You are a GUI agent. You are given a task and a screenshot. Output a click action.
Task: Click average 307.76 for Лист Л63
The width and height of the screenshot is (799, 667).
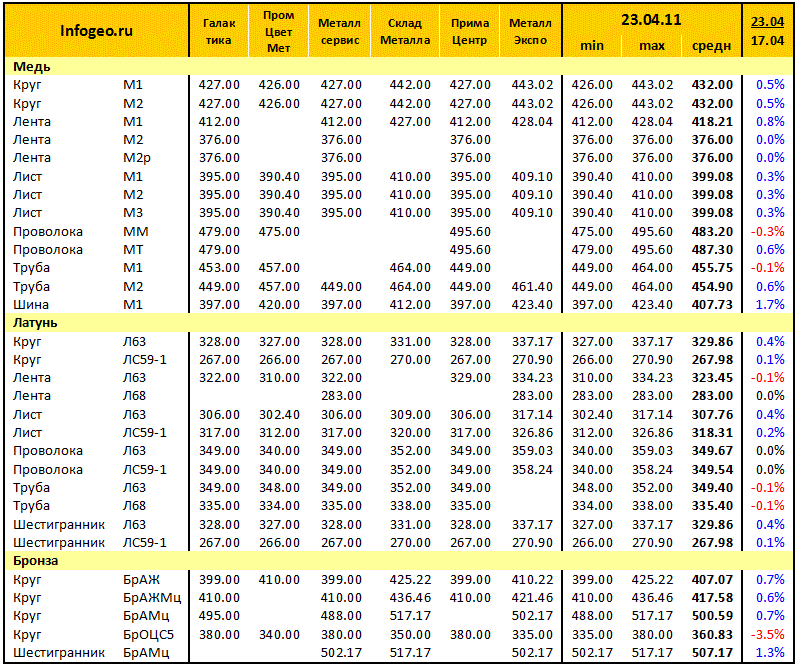tap(712, 415)
